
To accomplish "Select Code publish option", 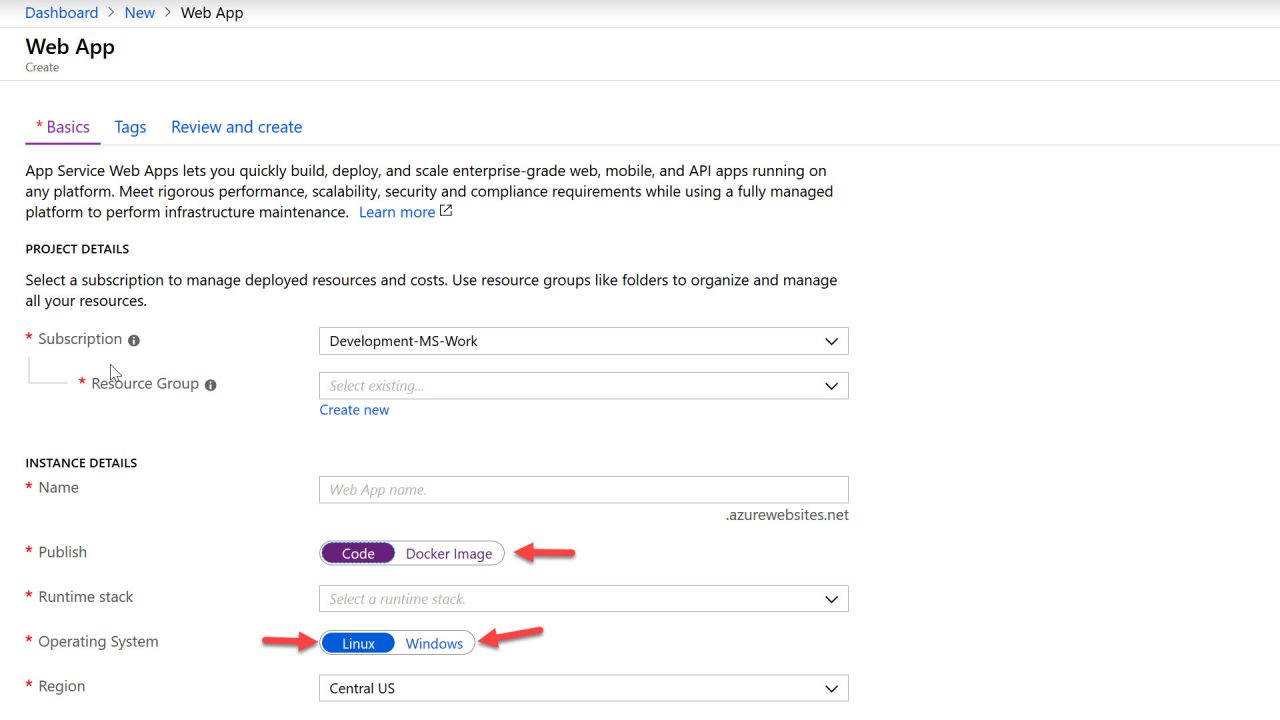I will tap(358, 553).
